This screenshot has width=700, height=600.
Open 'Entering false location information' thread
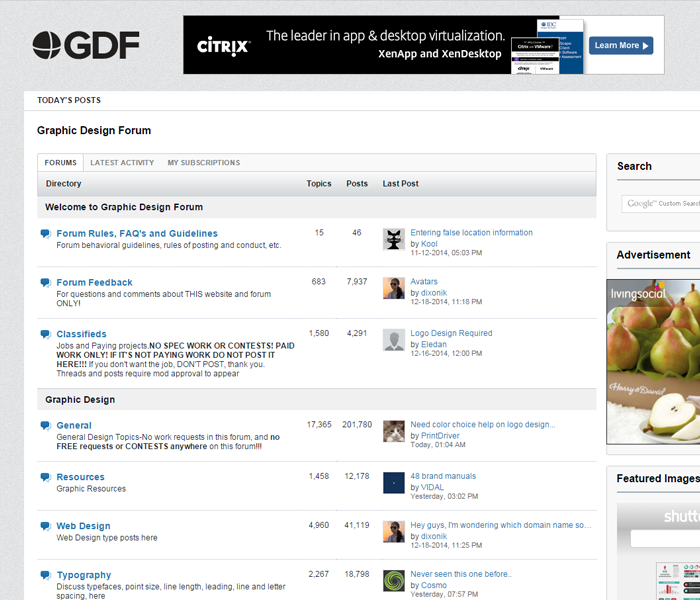pos(471,233)
